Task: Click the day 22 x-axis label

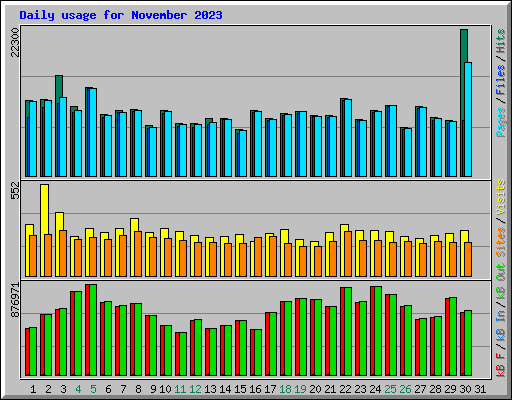Action: tap(345, 389)
